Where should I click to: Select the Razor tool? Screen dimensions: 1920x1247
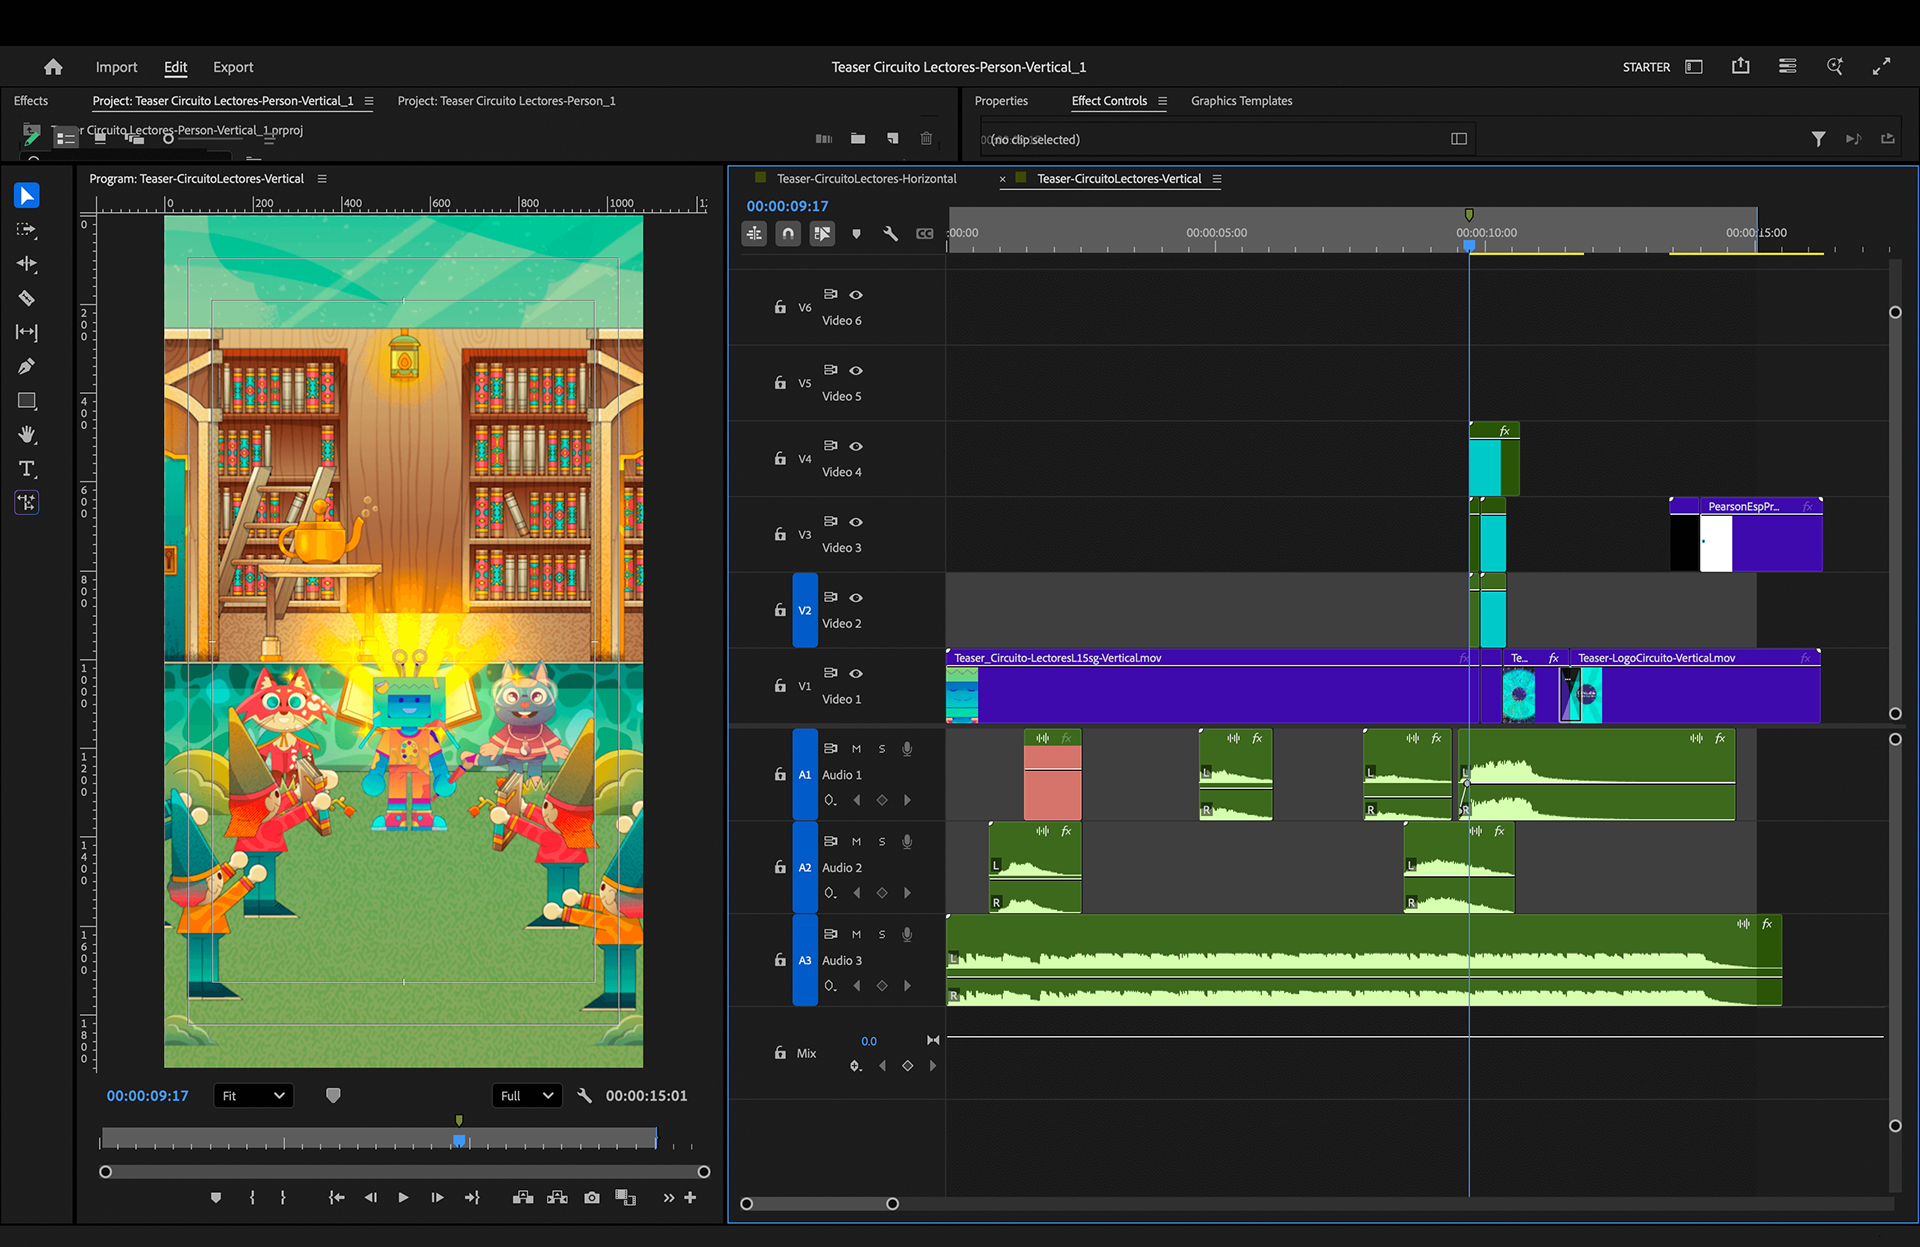click(x=27, y=298)
